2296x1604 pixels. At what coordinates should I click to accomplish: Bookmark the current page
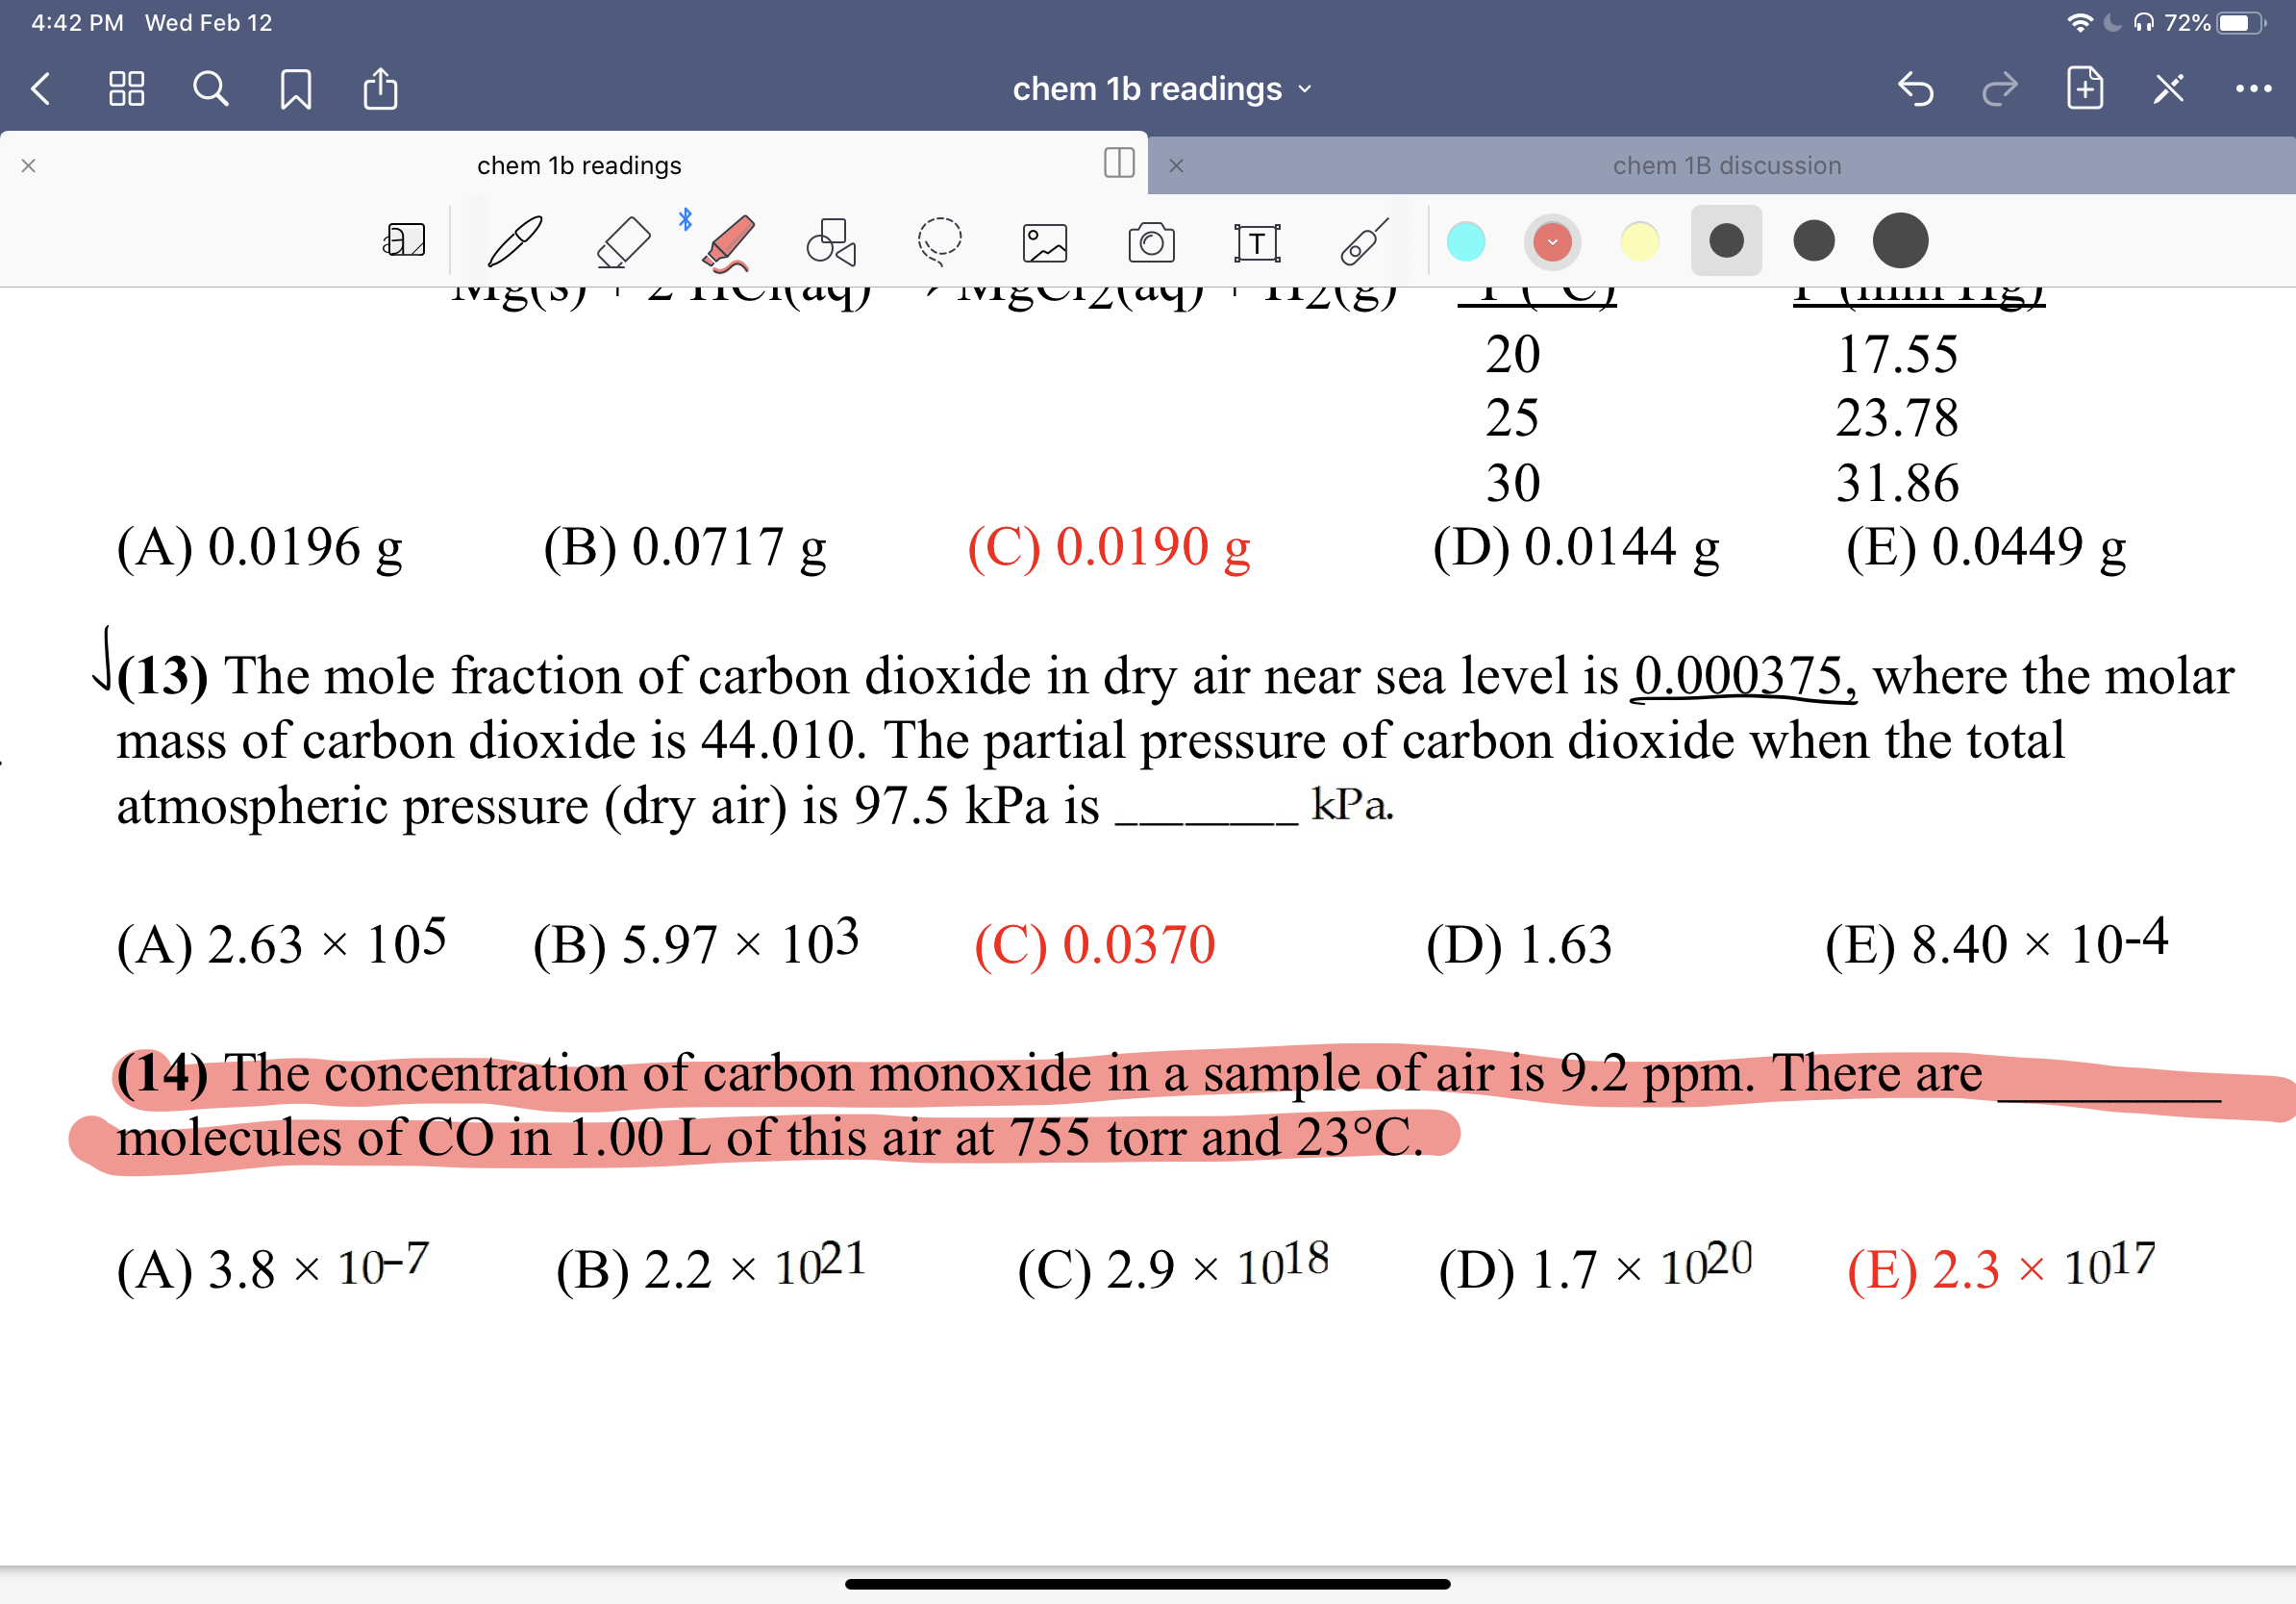point(296,89)
